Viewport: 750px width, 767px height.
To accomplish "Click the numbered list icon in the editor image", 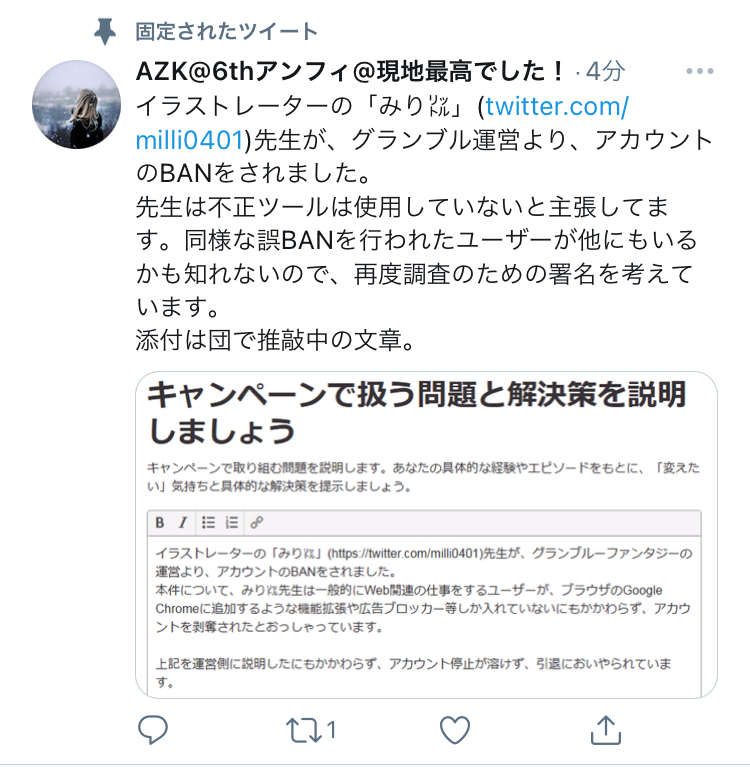I will (232, 523).
